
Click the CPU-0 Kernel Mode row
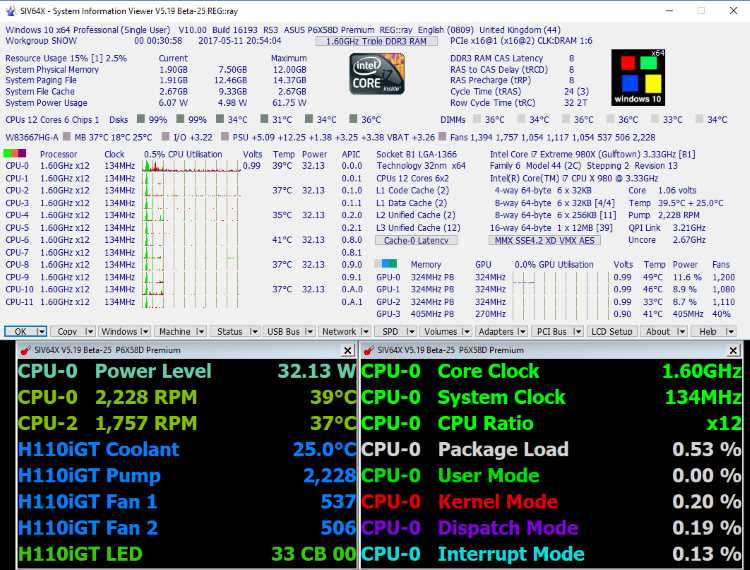point(551,502)
